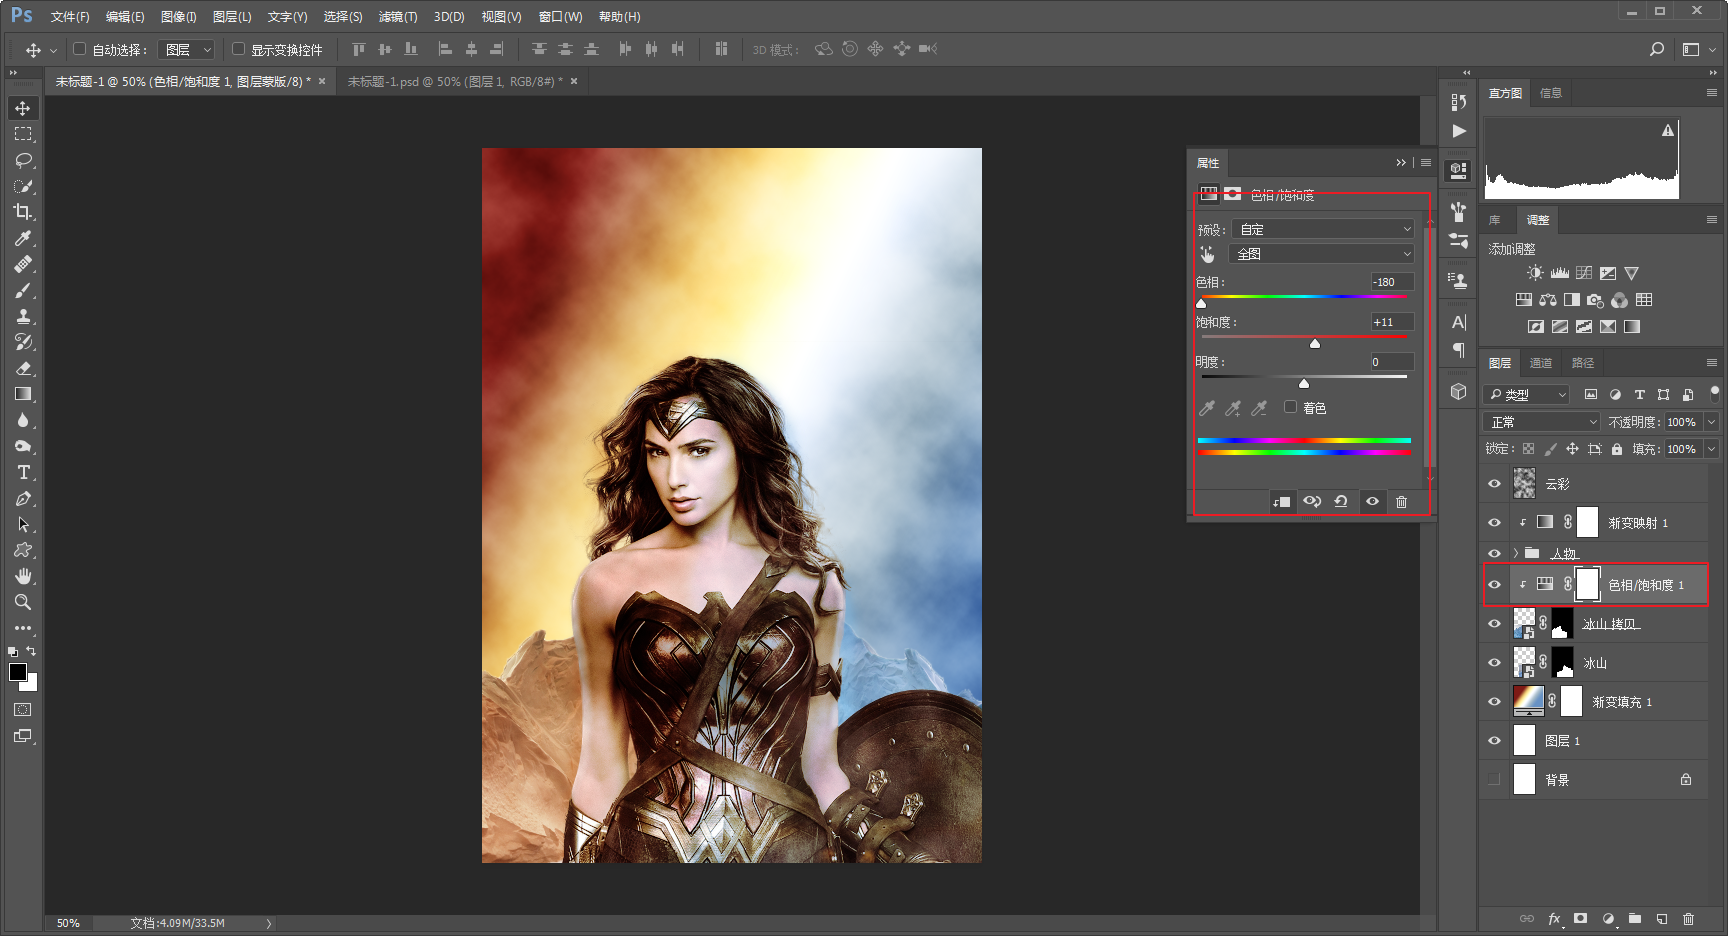Show the 背景 layer

click(1495, 779)
